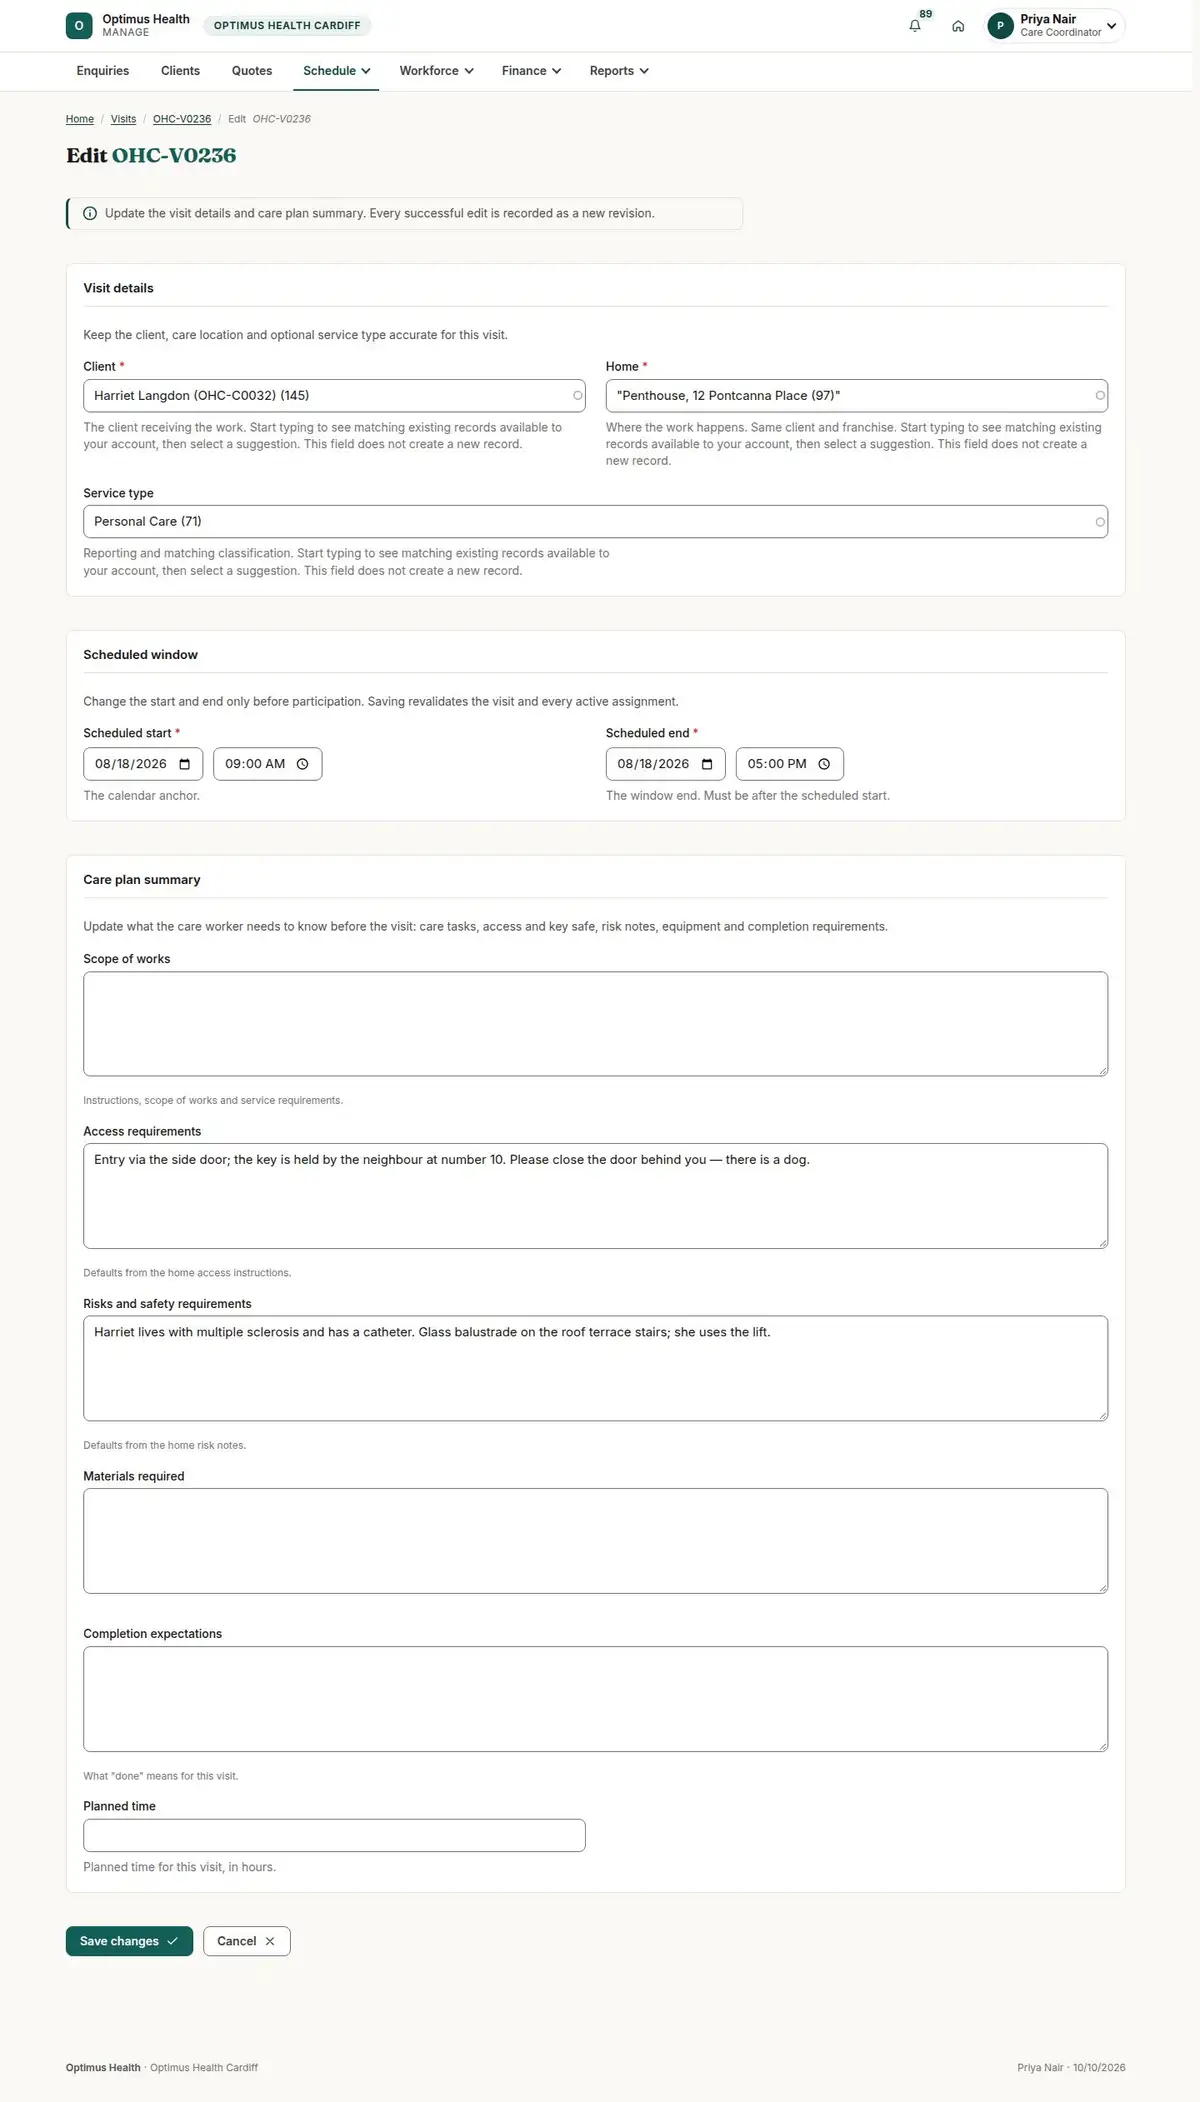Expand the Reports menu

pos(619,71)
